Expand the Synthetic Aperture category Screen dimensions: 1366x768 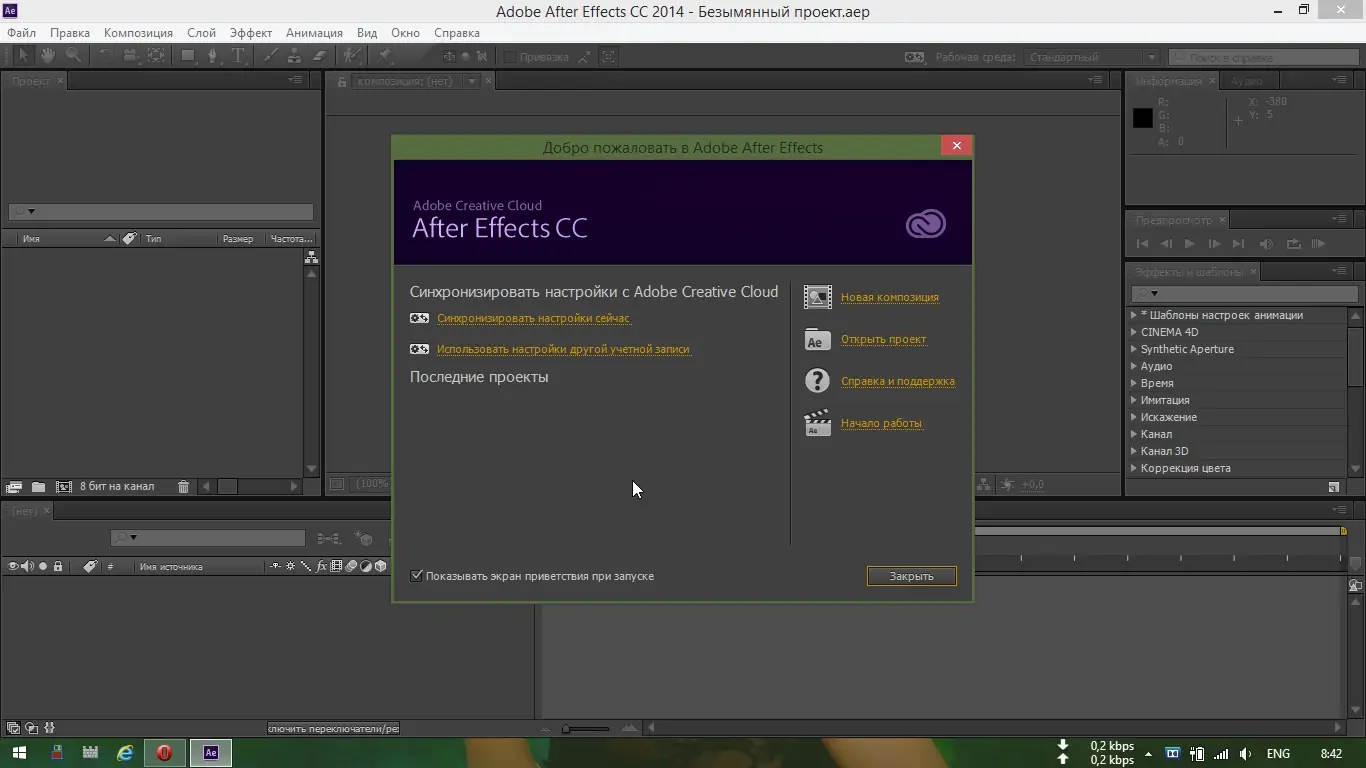tap(1133, 349)
